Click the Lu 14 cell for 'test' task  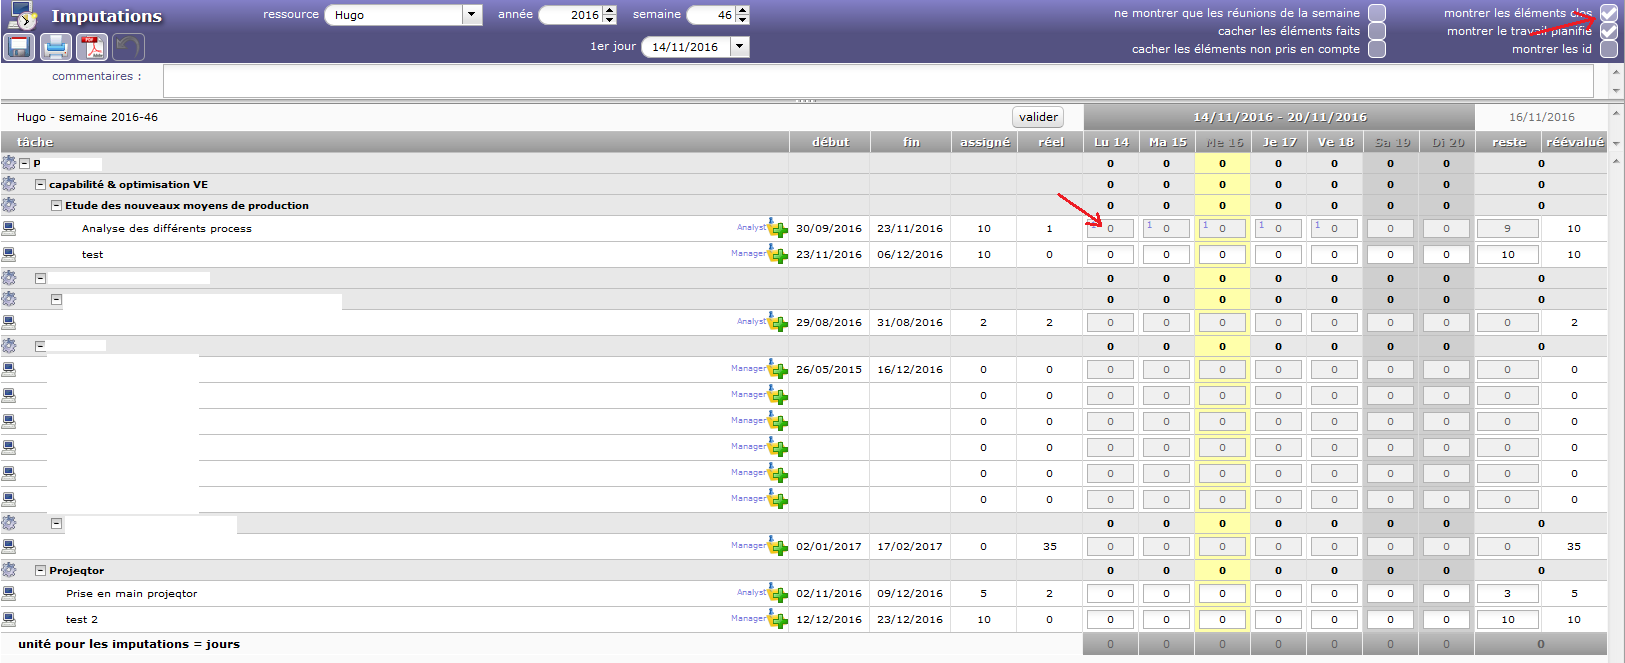click(1110, 255)
